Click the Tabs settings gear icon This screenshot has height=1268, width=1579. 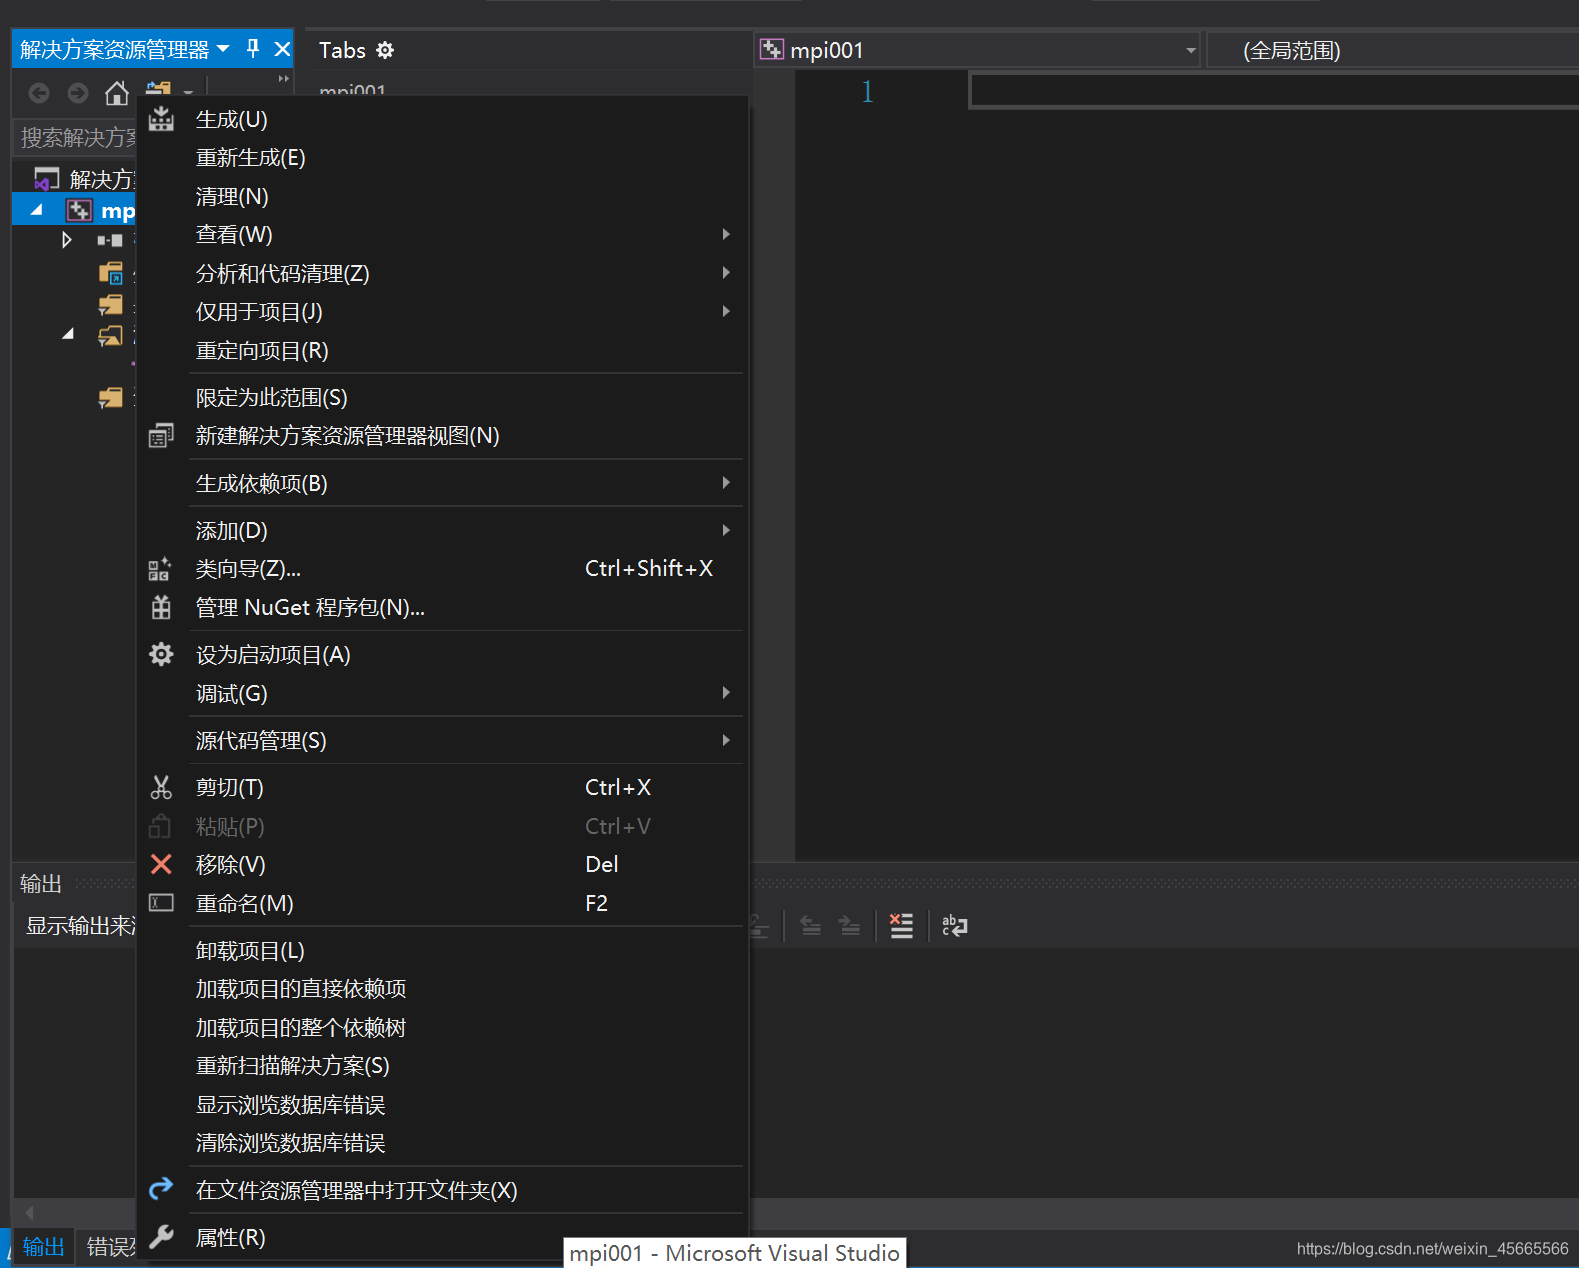pyautogui.click(x=385, y=50)
